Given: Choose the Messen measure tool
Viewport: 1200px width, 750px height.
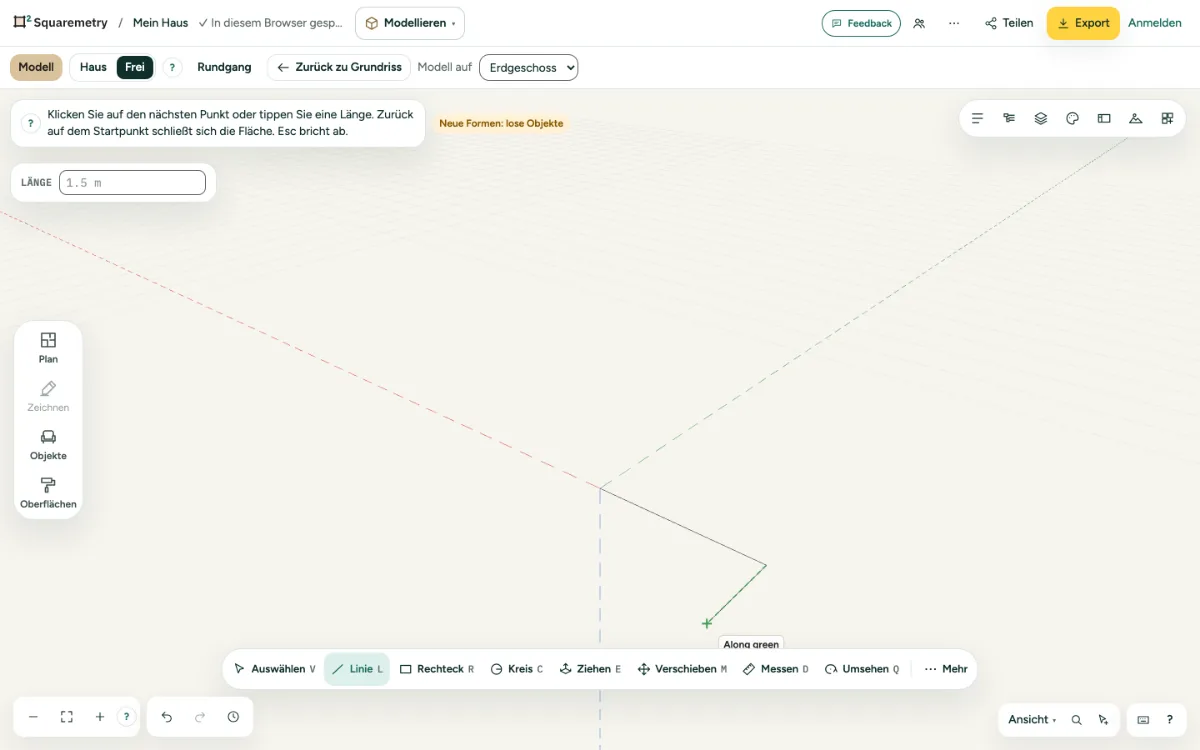Looking at the screenshot, I should coord(776,669).
